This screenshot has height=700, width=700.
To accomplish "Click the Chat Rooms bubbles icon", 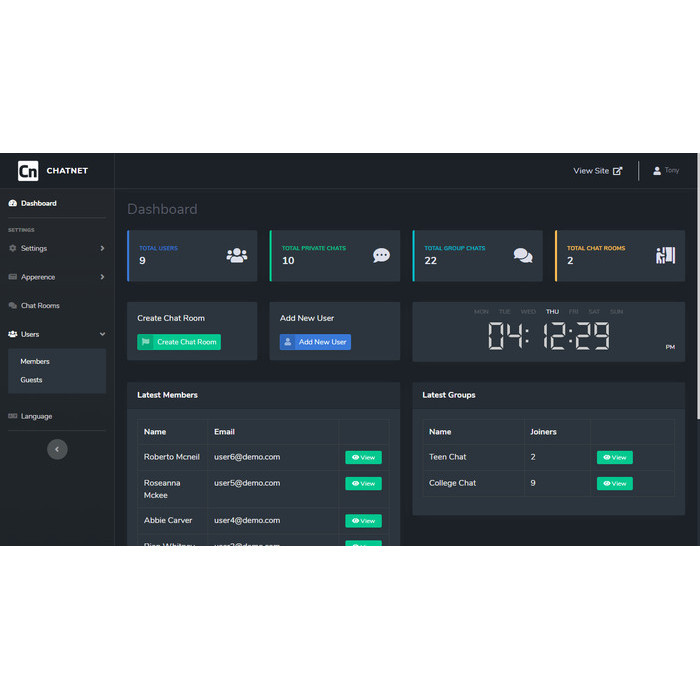I will click(x=12, y=305).
